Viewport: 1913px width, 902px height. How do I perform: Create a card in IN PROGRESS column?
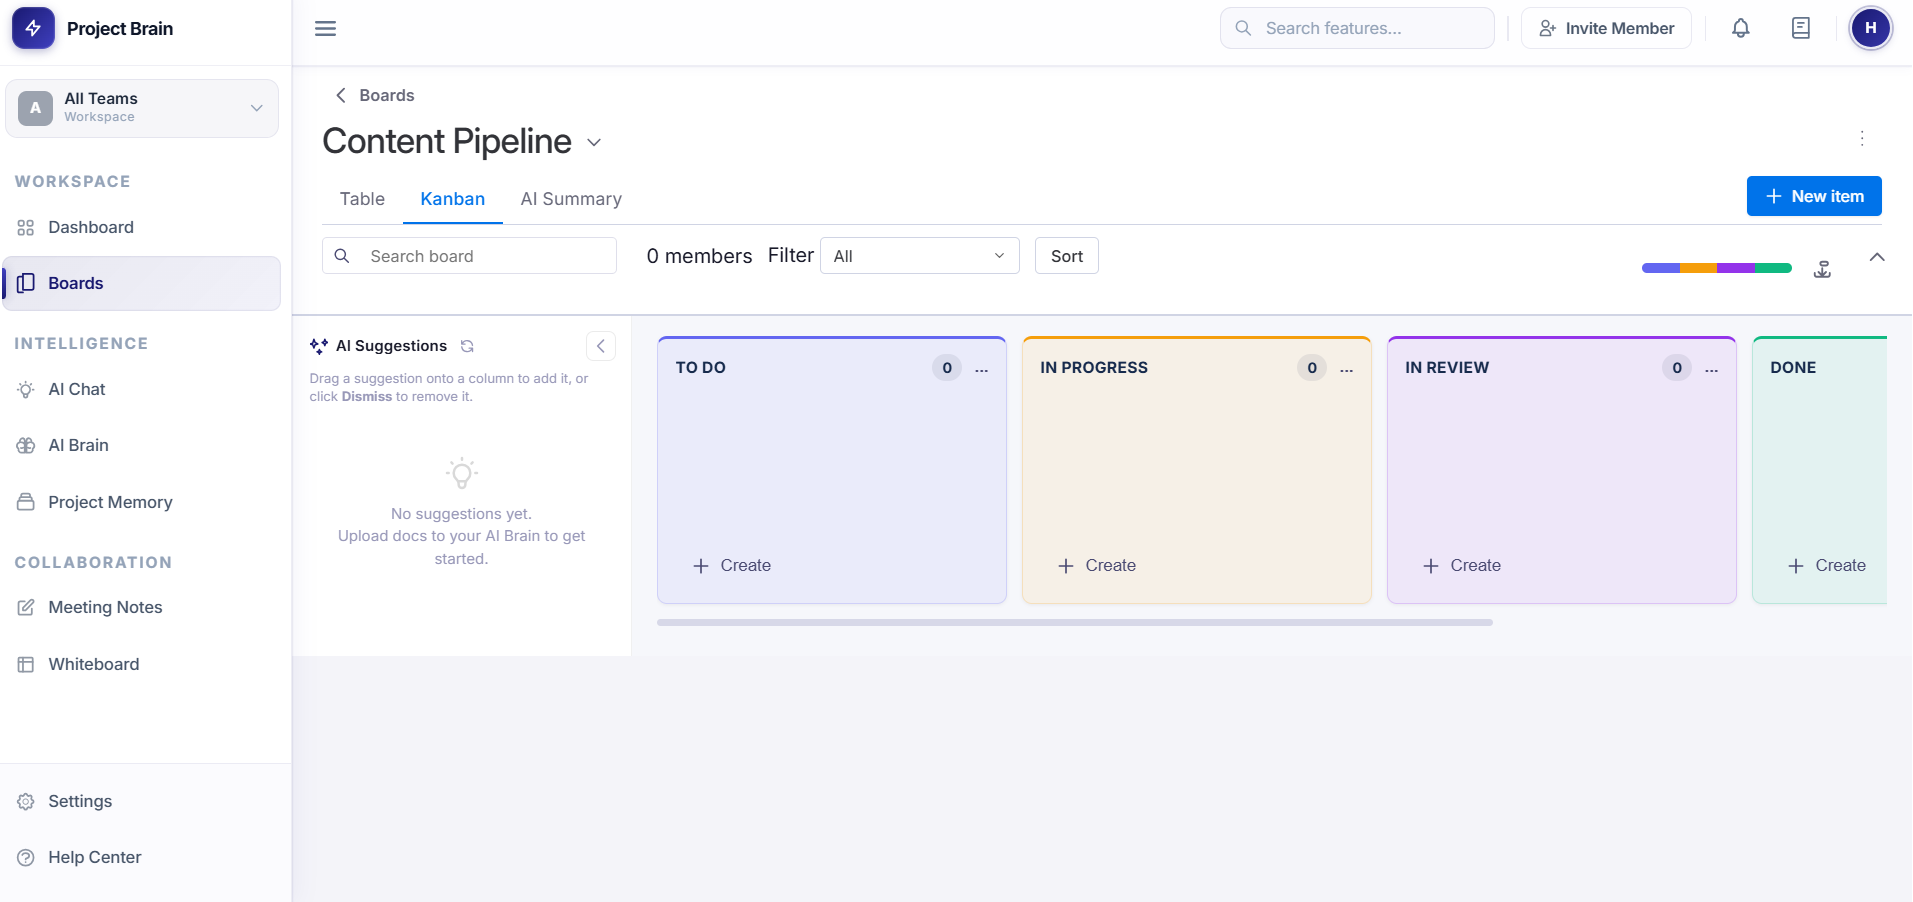click(1097, 565)
